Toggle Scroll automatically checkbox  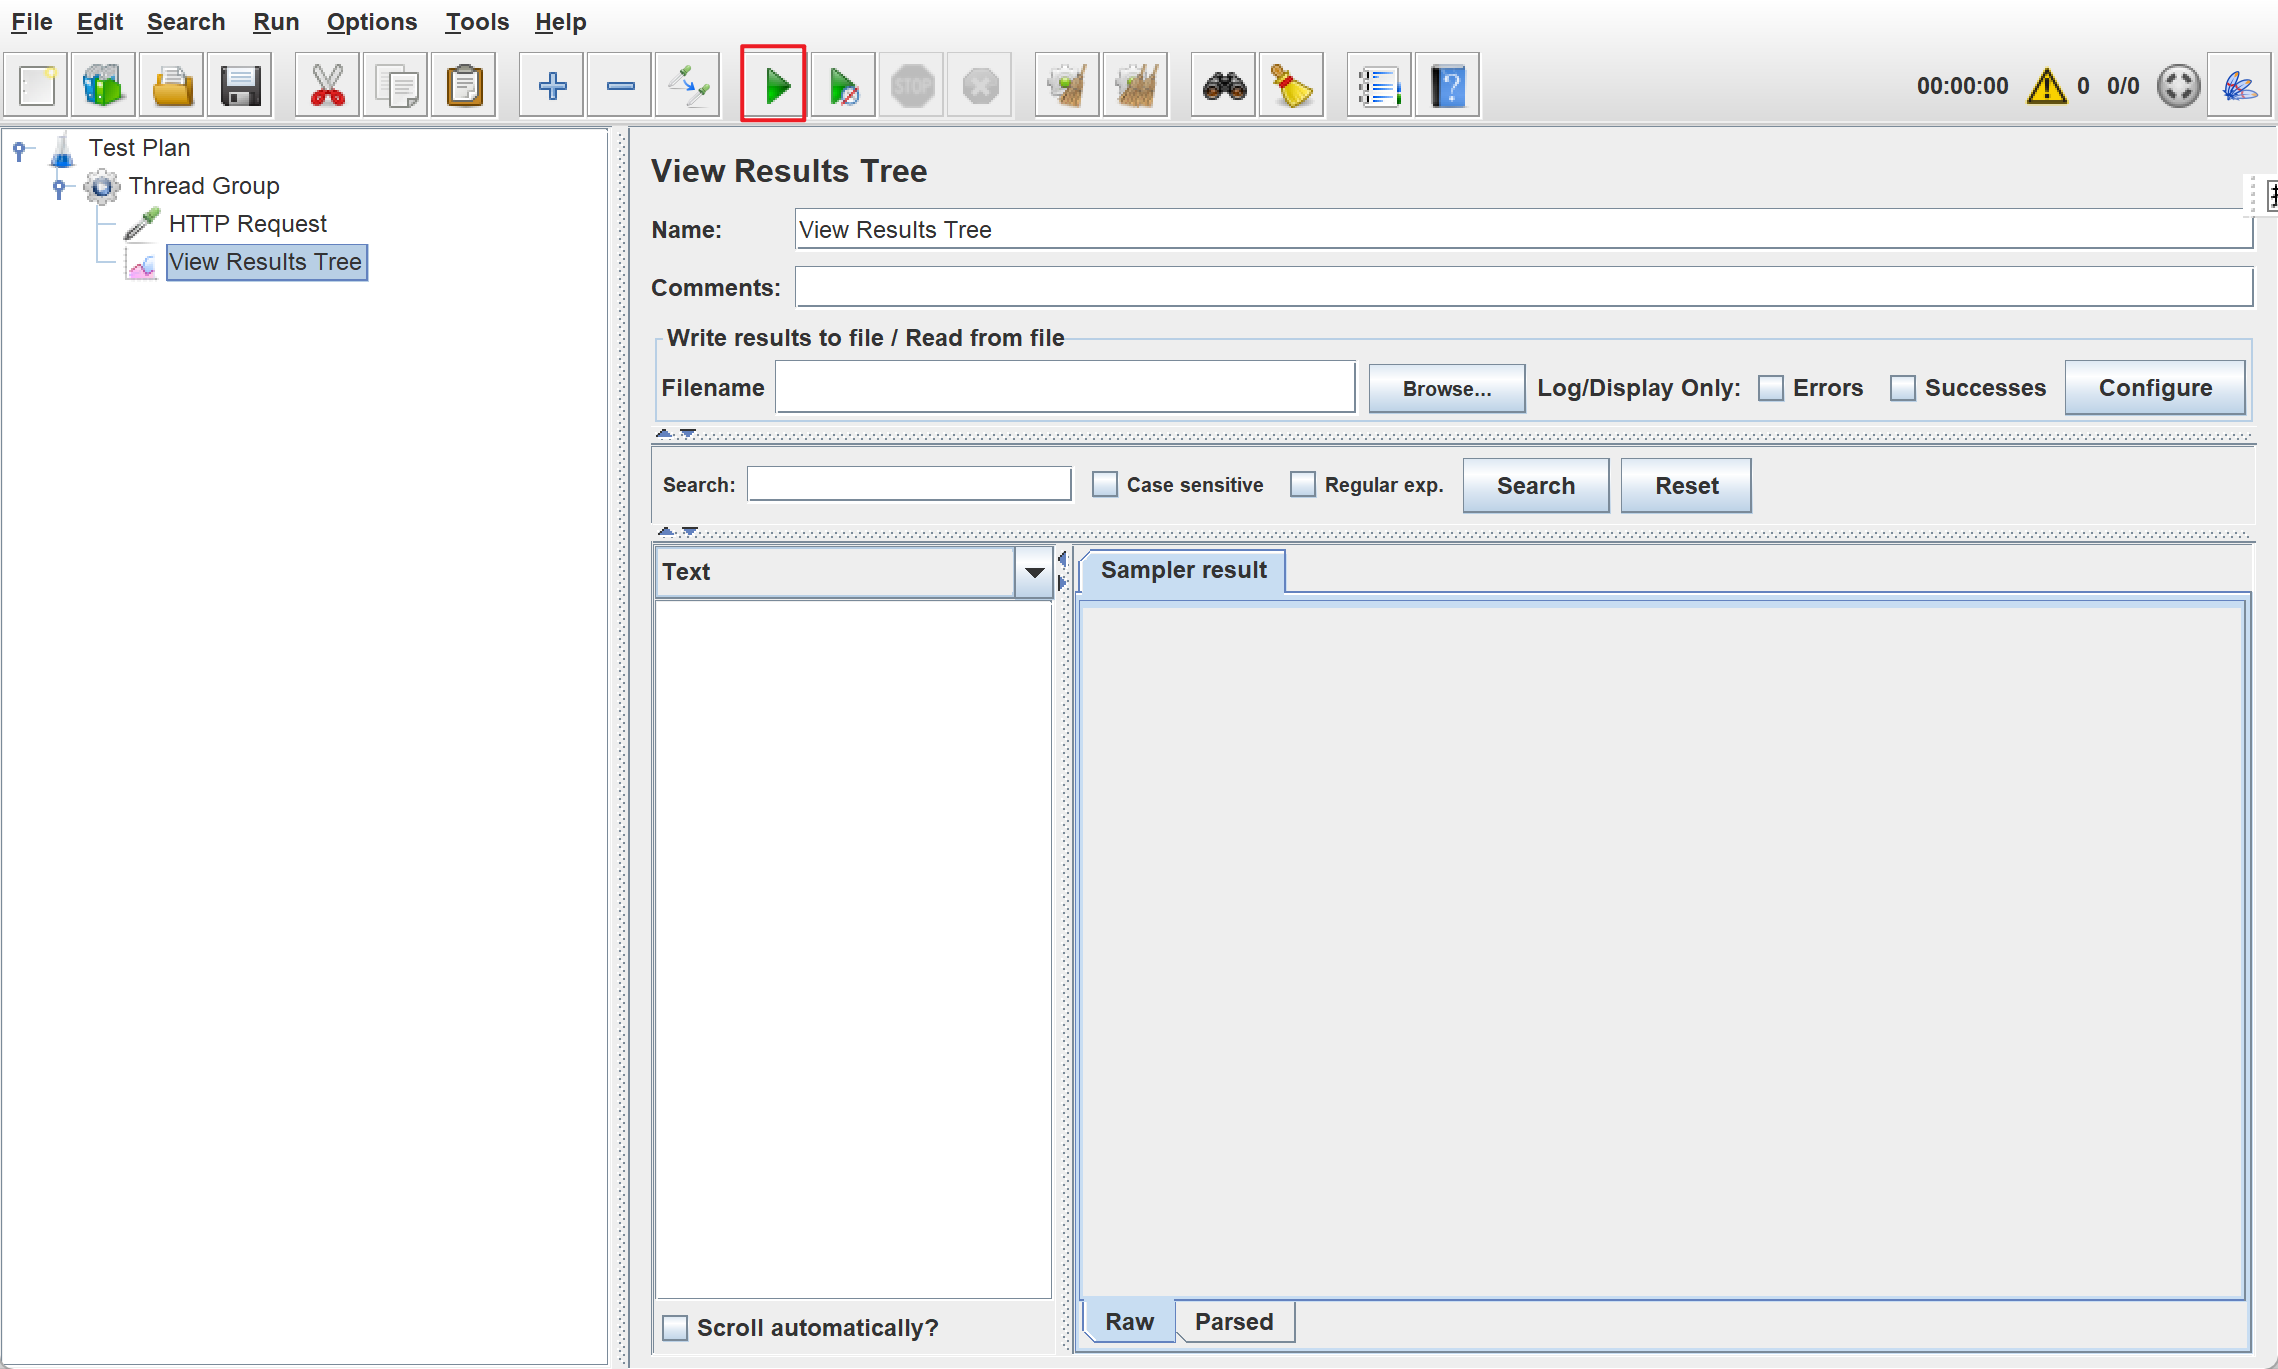(676, 1328)
